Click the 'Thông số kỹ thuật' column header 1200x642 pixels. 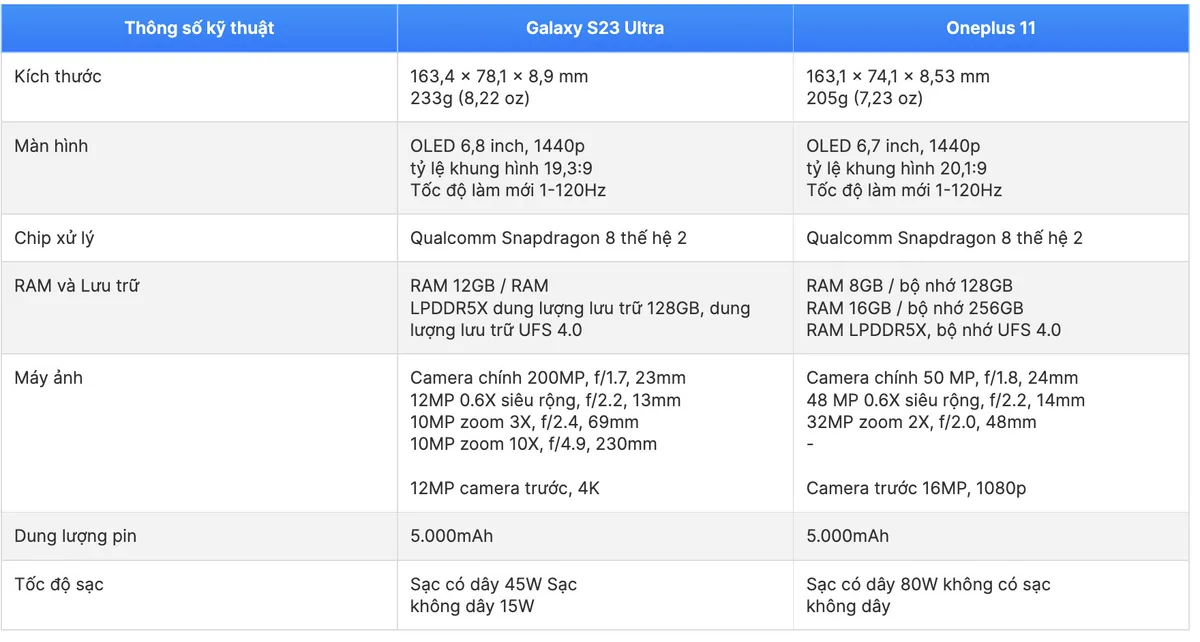200,28
